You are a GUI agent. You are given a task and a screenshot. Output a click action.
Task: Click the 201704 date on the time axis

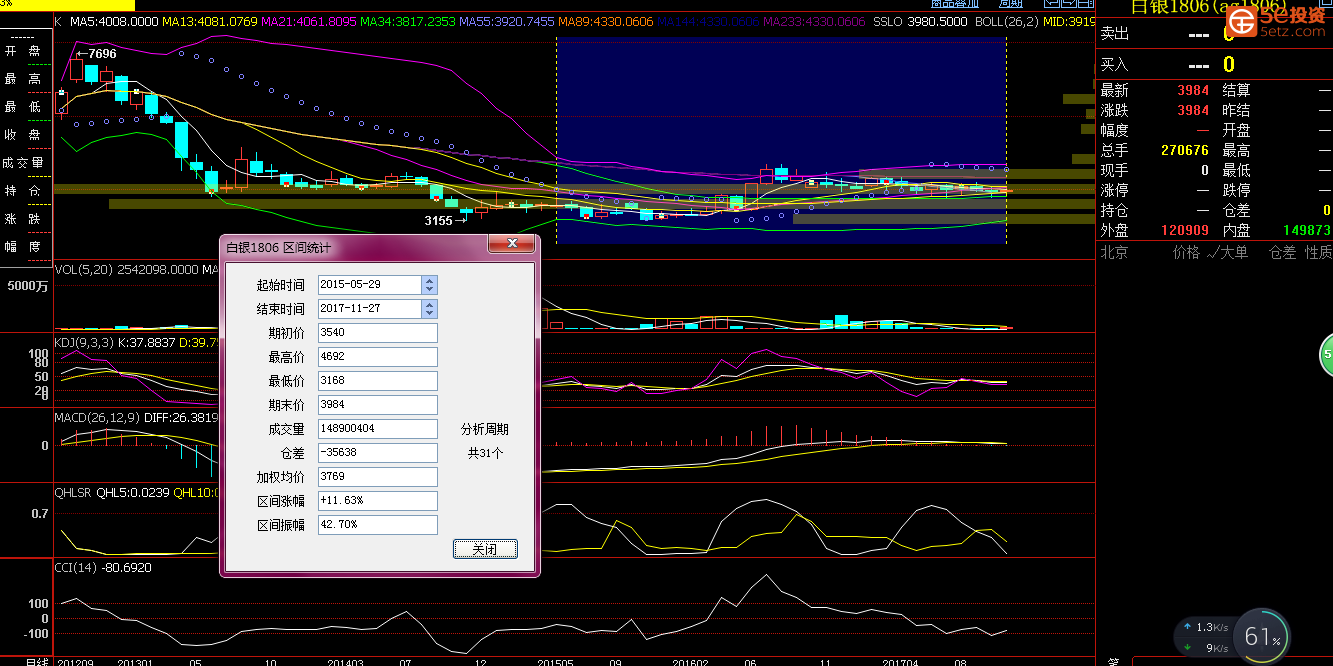coord(902,662)
